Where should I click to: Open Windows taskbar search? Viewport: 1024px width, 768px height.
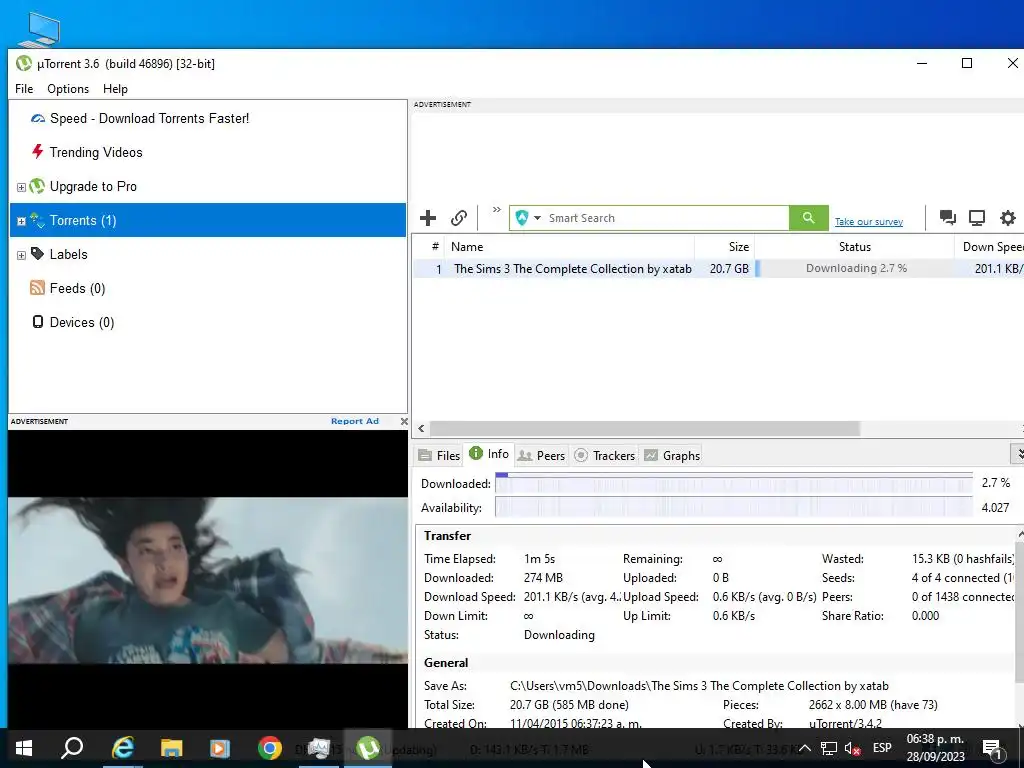(x=72, y=748)
